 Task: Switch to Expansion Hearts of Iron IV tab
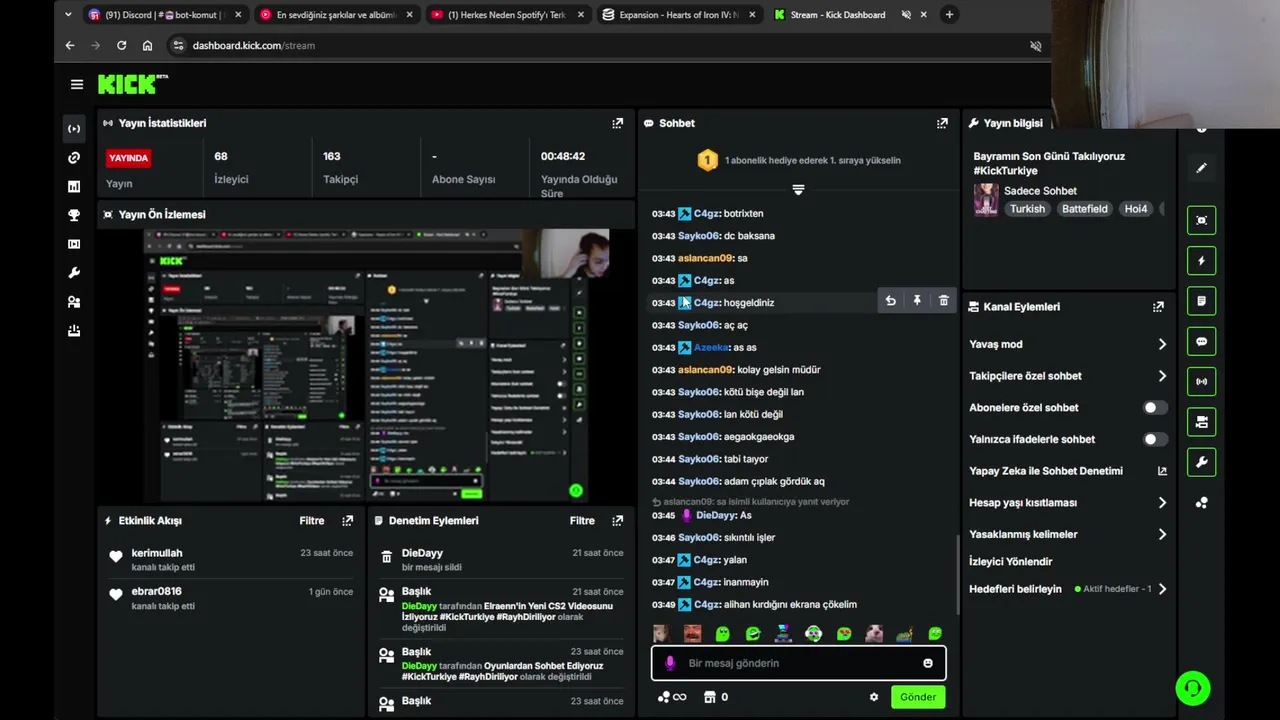pyautogui.click(x=679, y=15)
